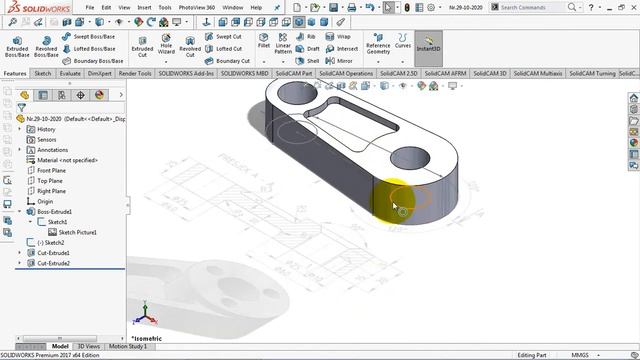The height and width of the screenshot is (360, 640).
Task: Select the Extruded Boss/Base tool
Action: (17, 47)
